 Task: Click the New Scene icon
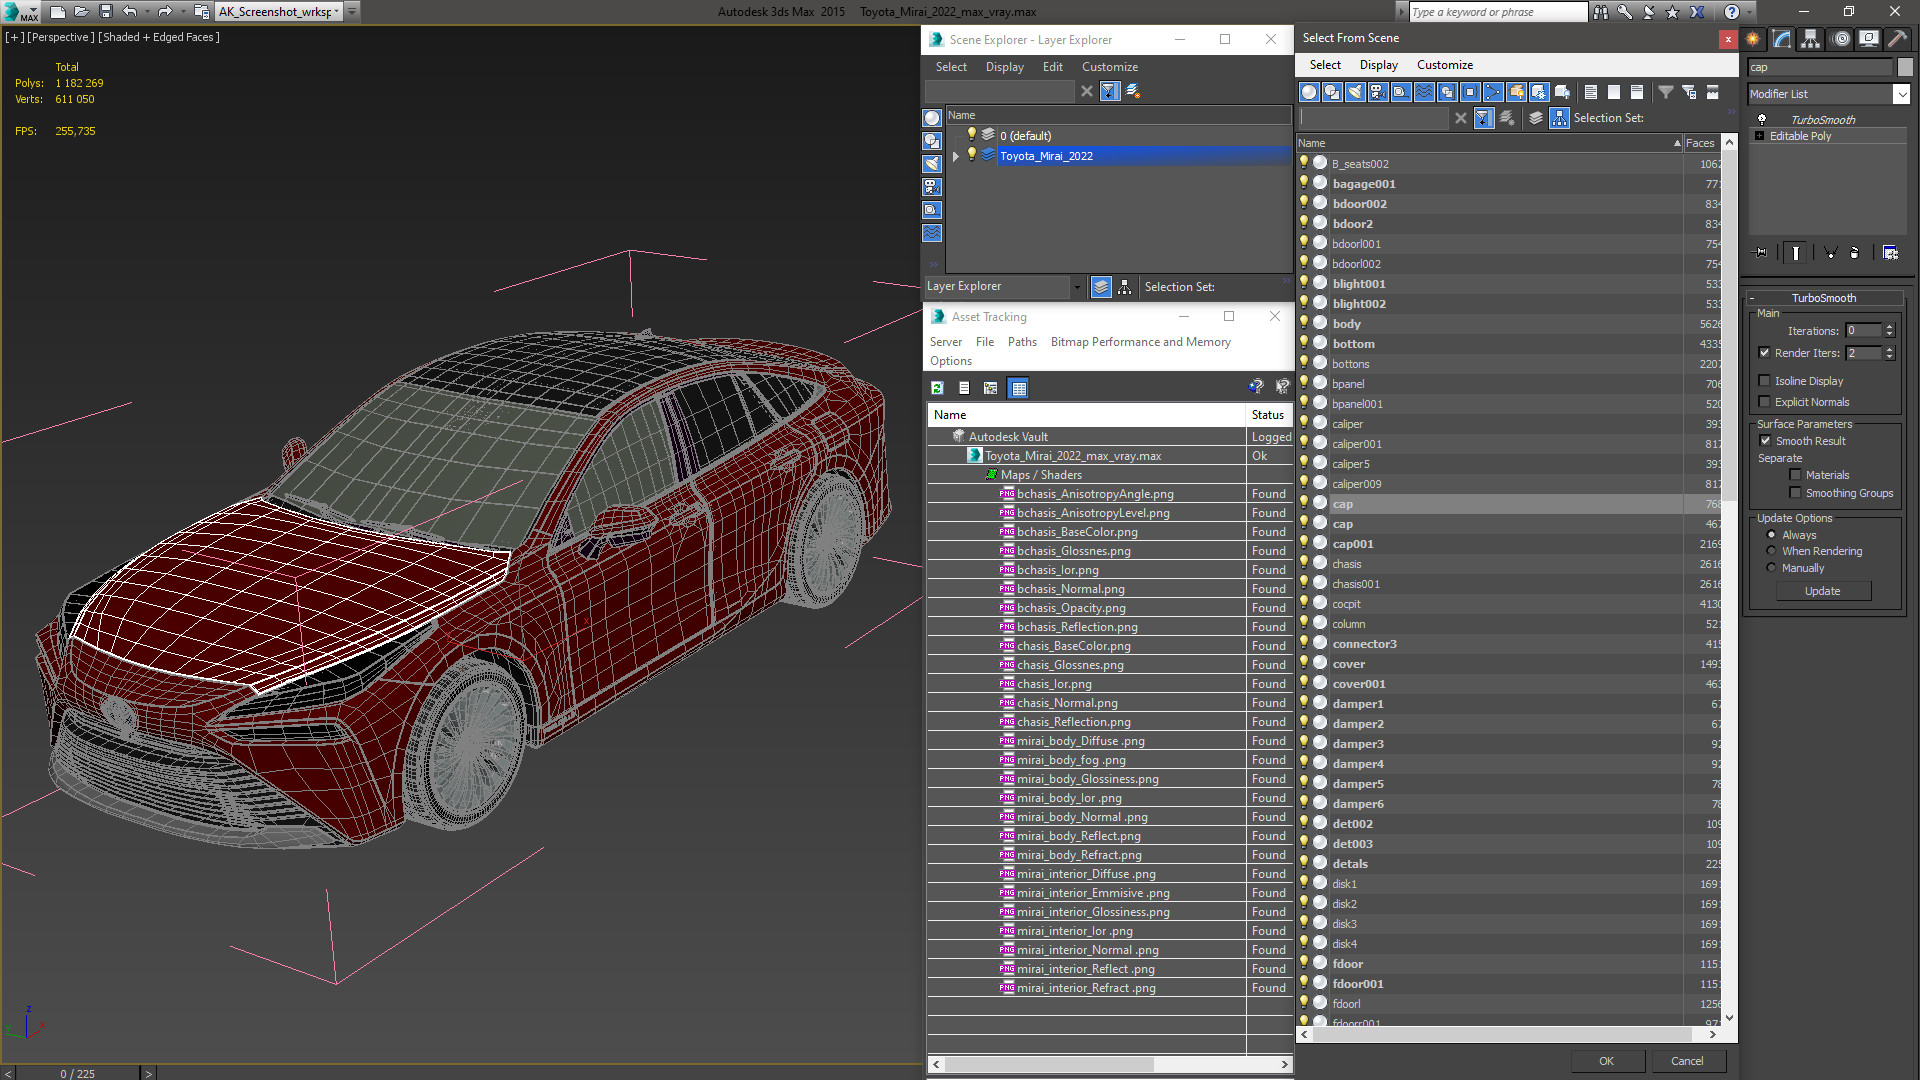coord(57,12)
